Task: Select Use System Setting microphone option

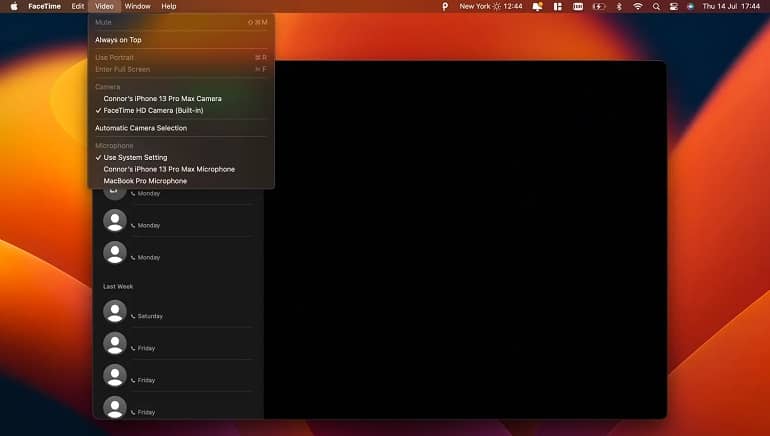Action: click(181, 158)
